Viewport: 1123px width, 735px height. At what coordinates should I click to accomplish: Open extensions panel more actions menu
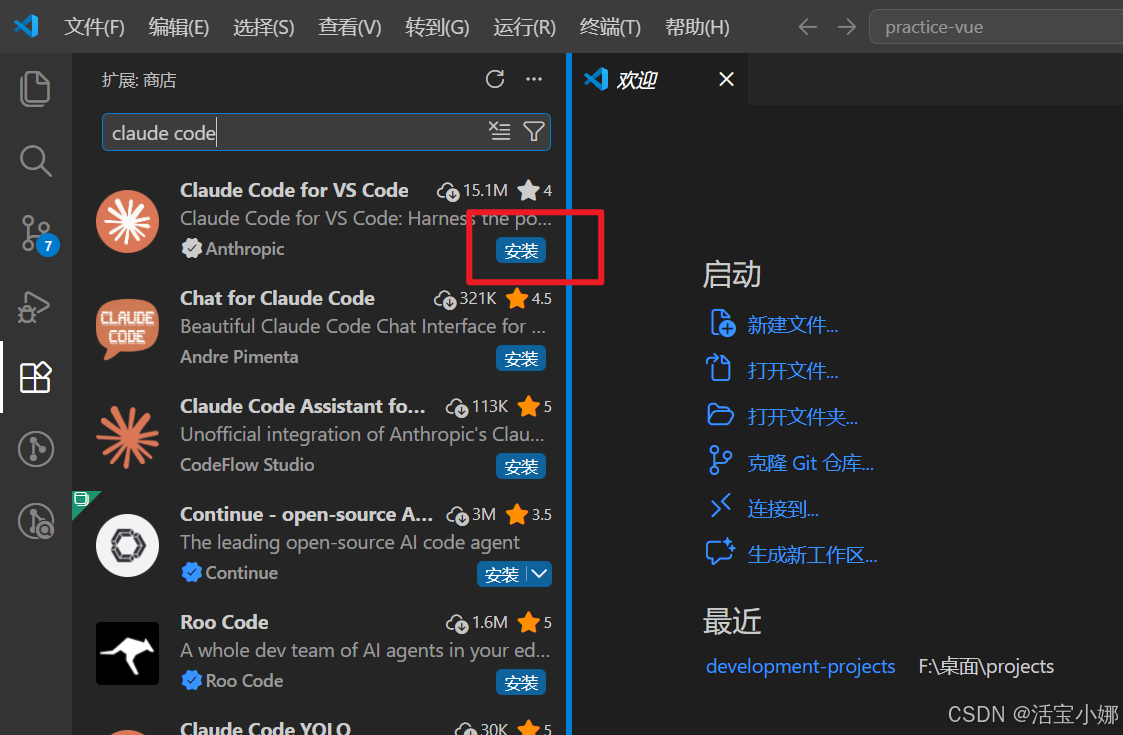tap(534, 79)
